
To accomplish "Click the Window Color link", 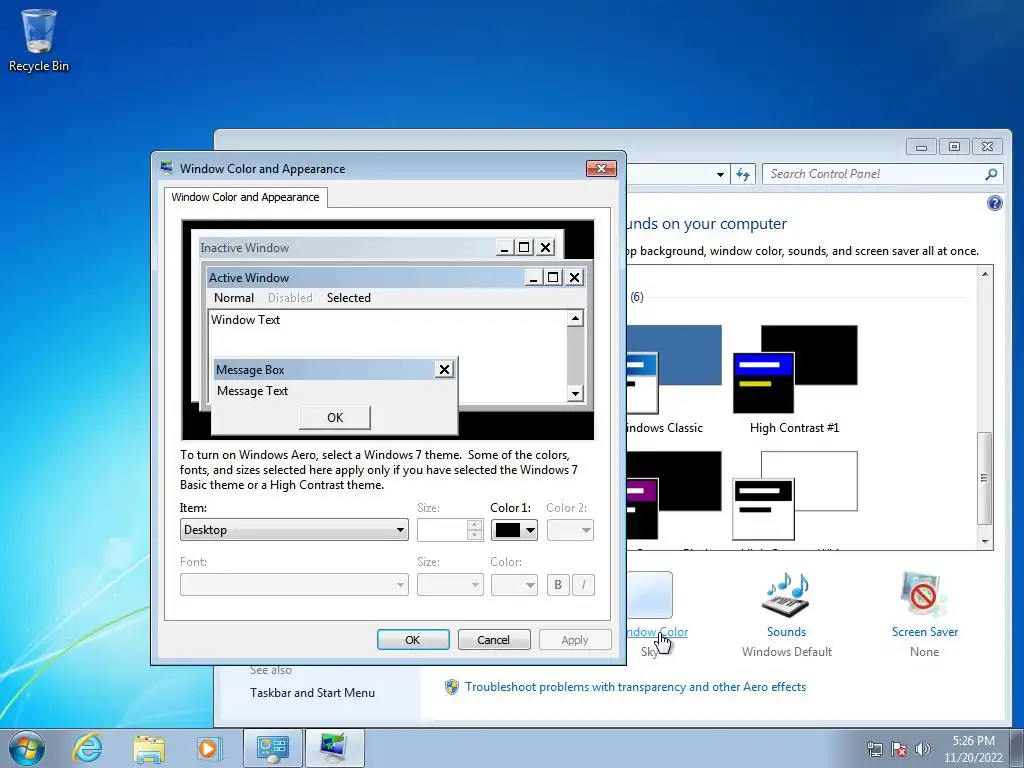I will (657, 632).
